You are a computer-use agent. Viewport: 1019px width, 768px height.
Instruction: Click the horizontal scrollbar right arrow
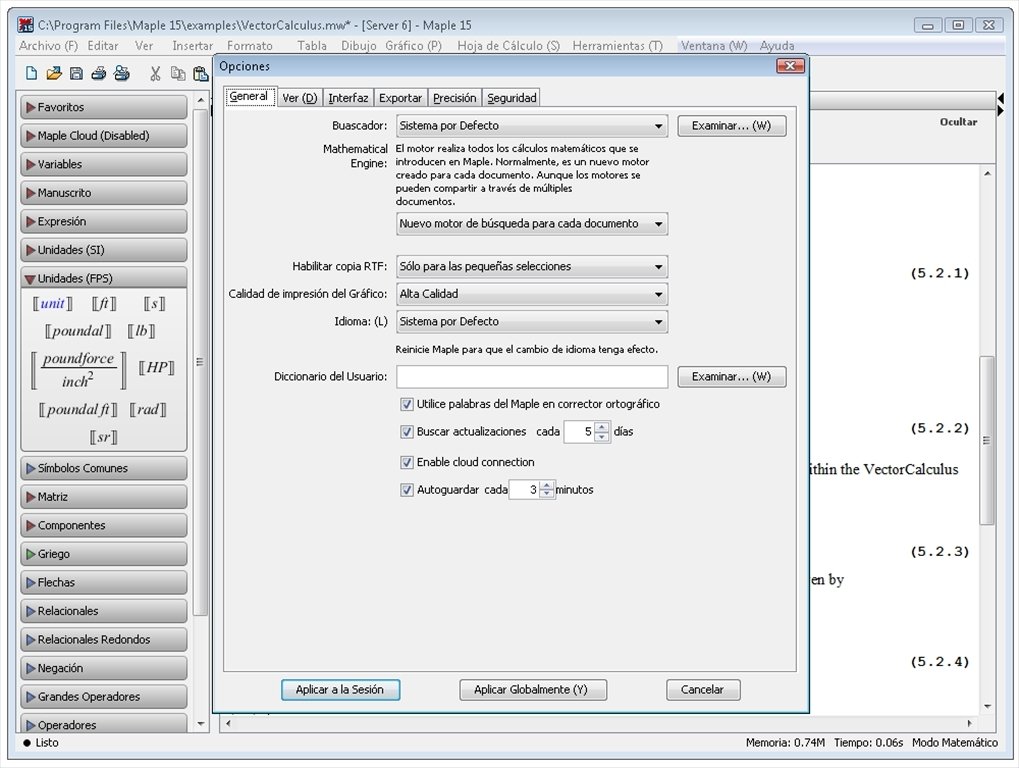click(x=970, y=723)
